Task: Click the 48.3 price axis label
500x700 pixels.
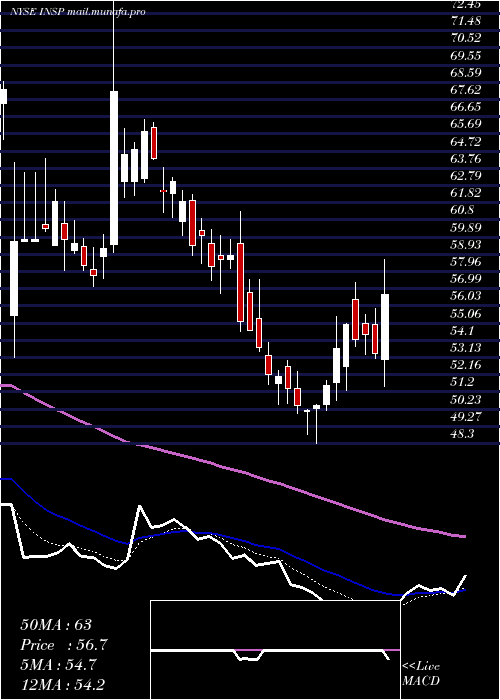Action: click(x=463, y=434)
